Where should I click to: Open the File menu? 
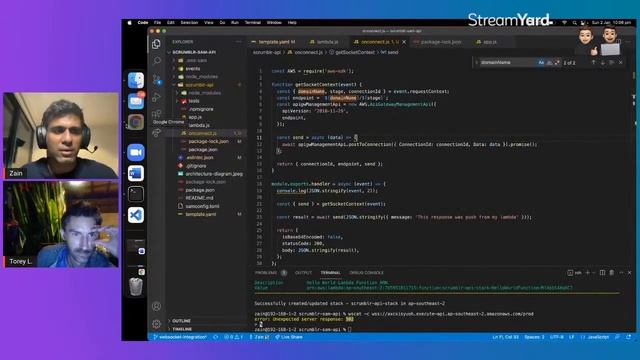pos(157,23)
